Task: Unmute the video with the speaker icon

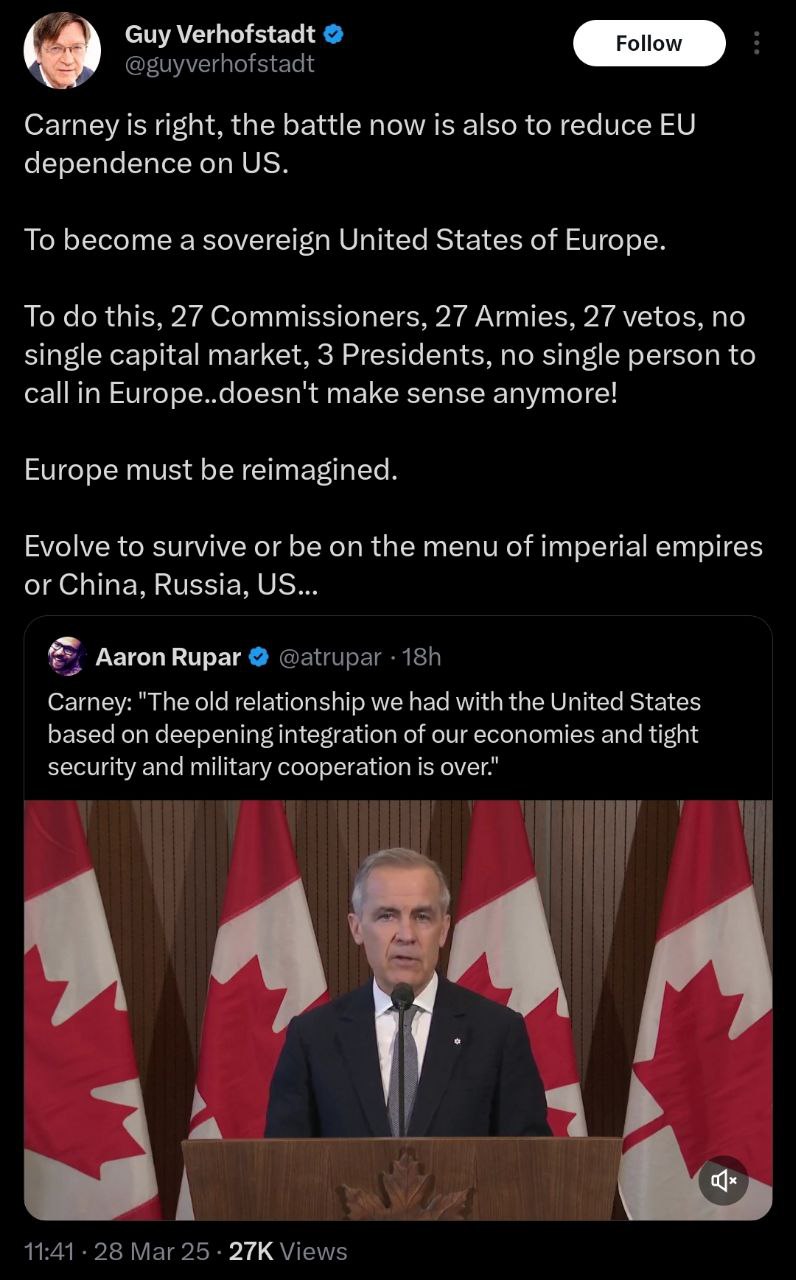Action: pyautogui.click(x=724, y=1181)
